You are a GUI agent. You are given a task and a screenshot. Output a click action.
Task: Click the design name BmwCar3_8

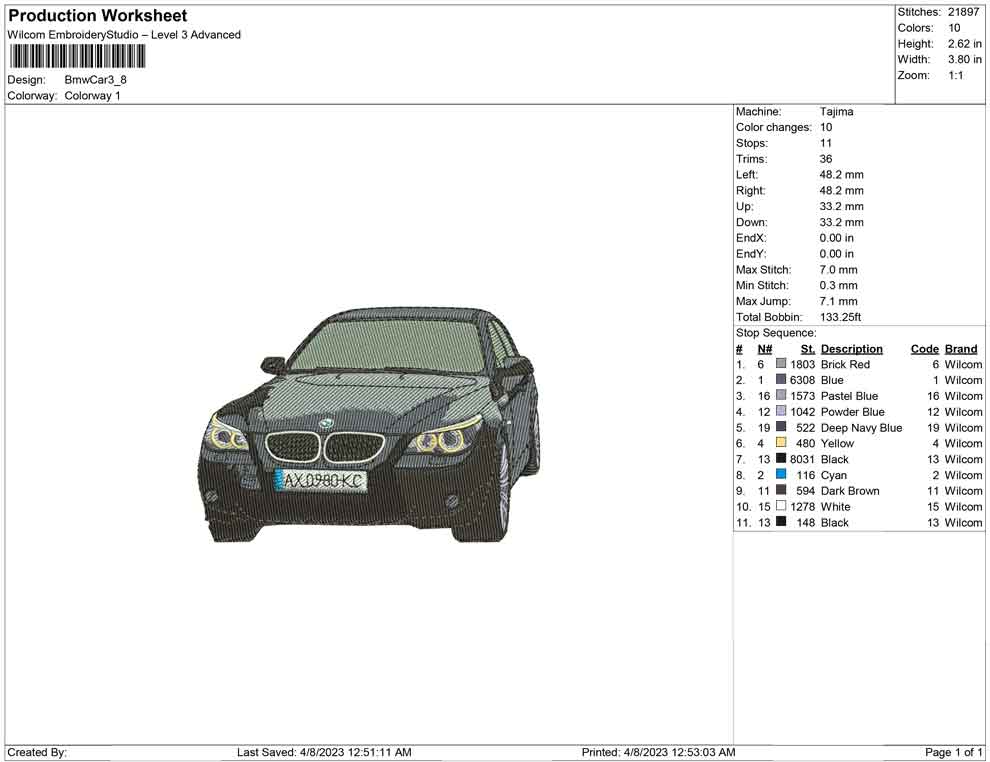[x=95, y=80]
